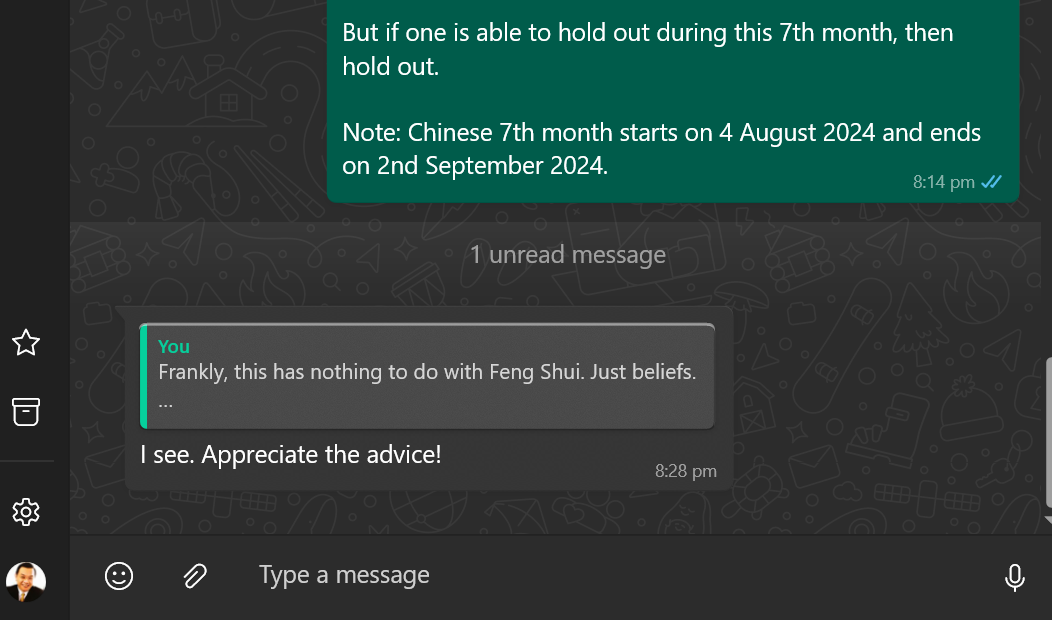Start voice recording with microphone icon
Viewport: 1052px width, 620px height.
pyautogui.click(x=1014, y=577)
